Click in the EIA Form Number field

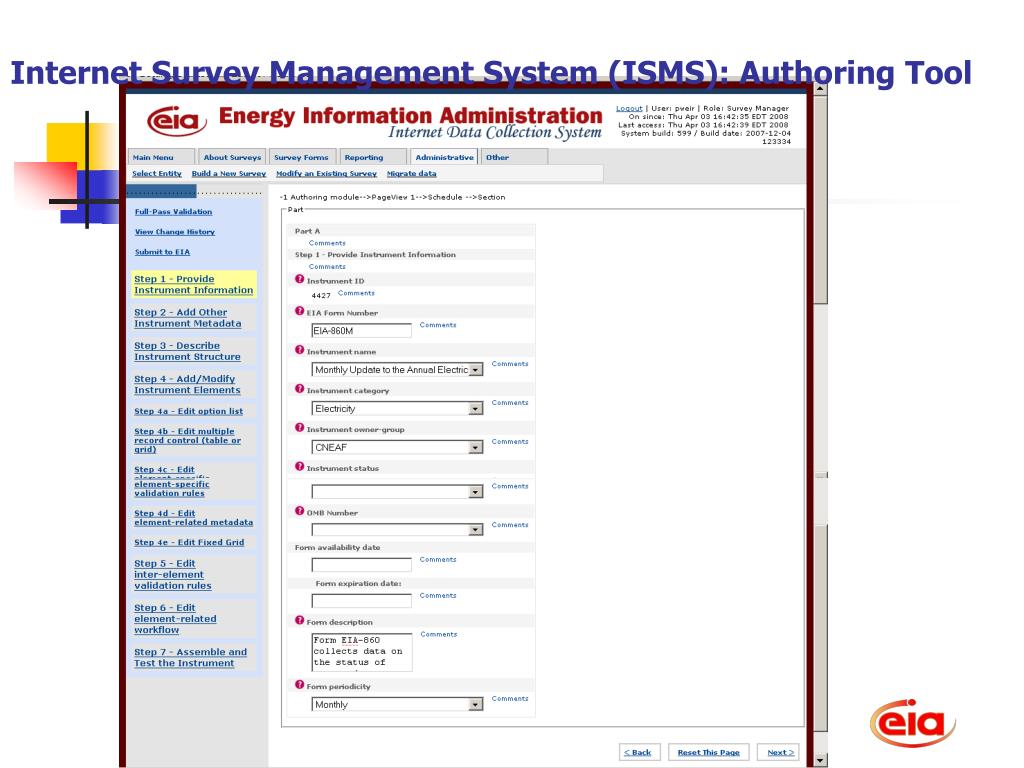pos(361,330)
